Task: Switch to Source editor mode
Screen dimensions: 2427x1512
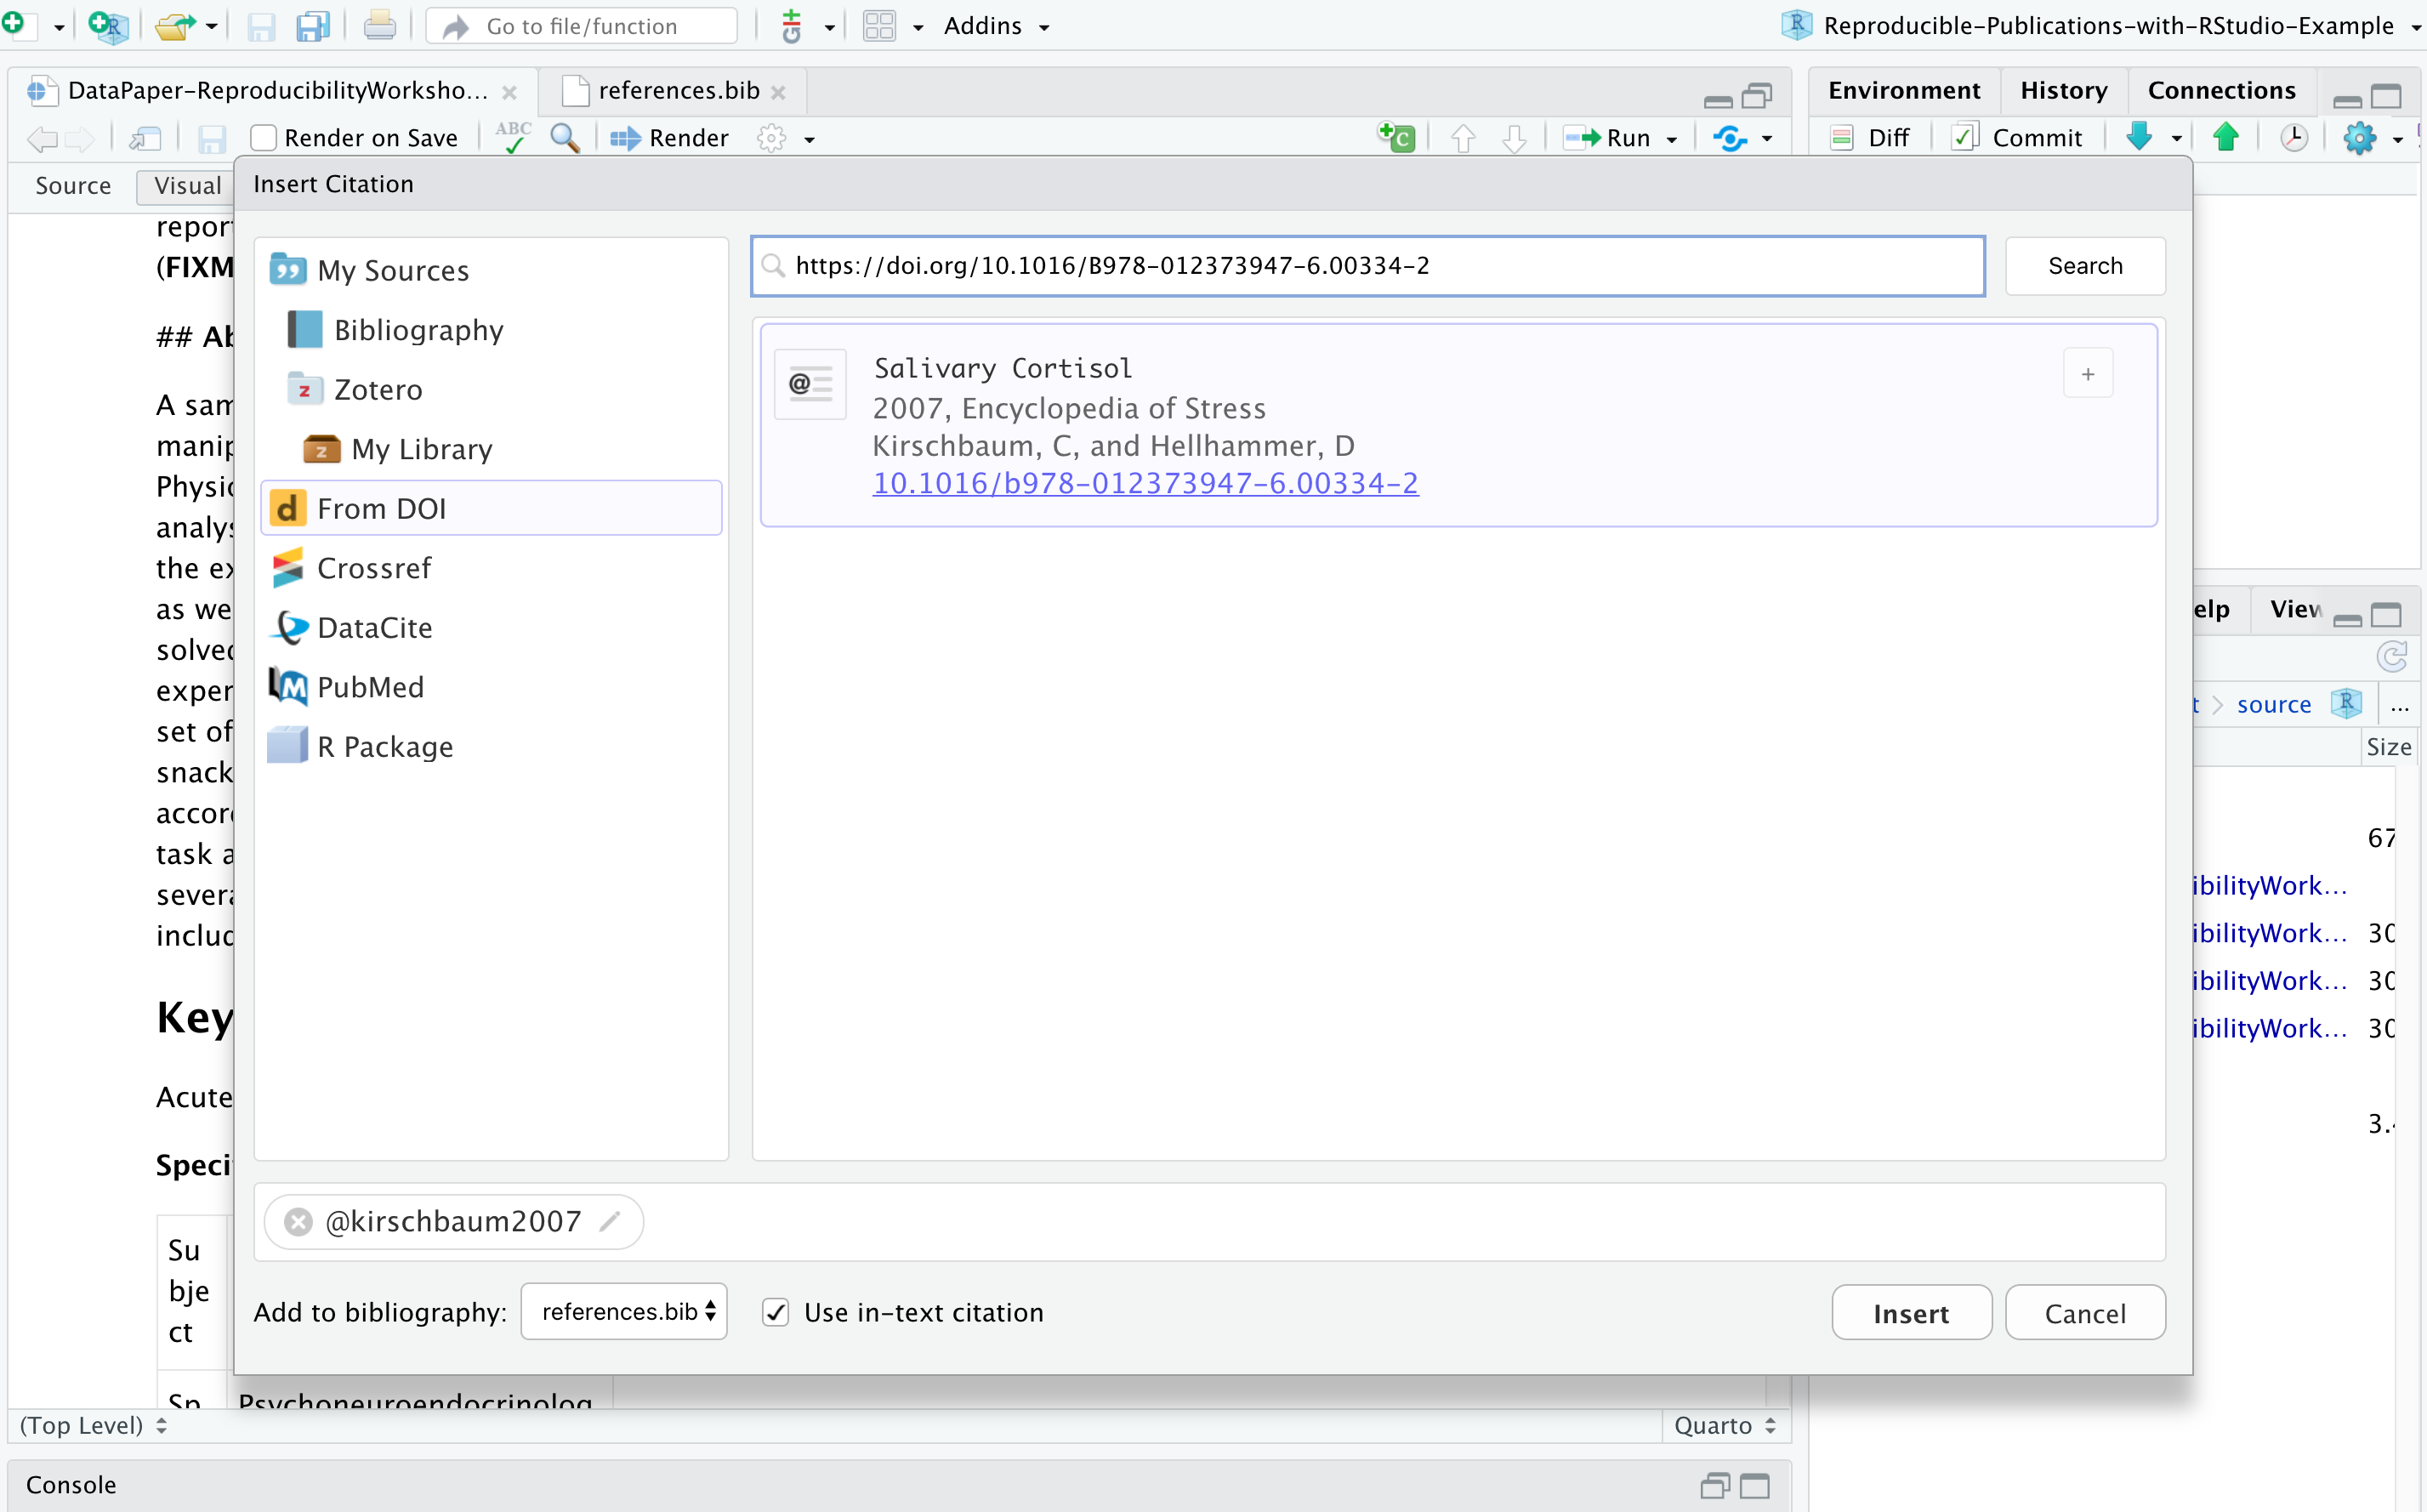Action: [73, 185]
